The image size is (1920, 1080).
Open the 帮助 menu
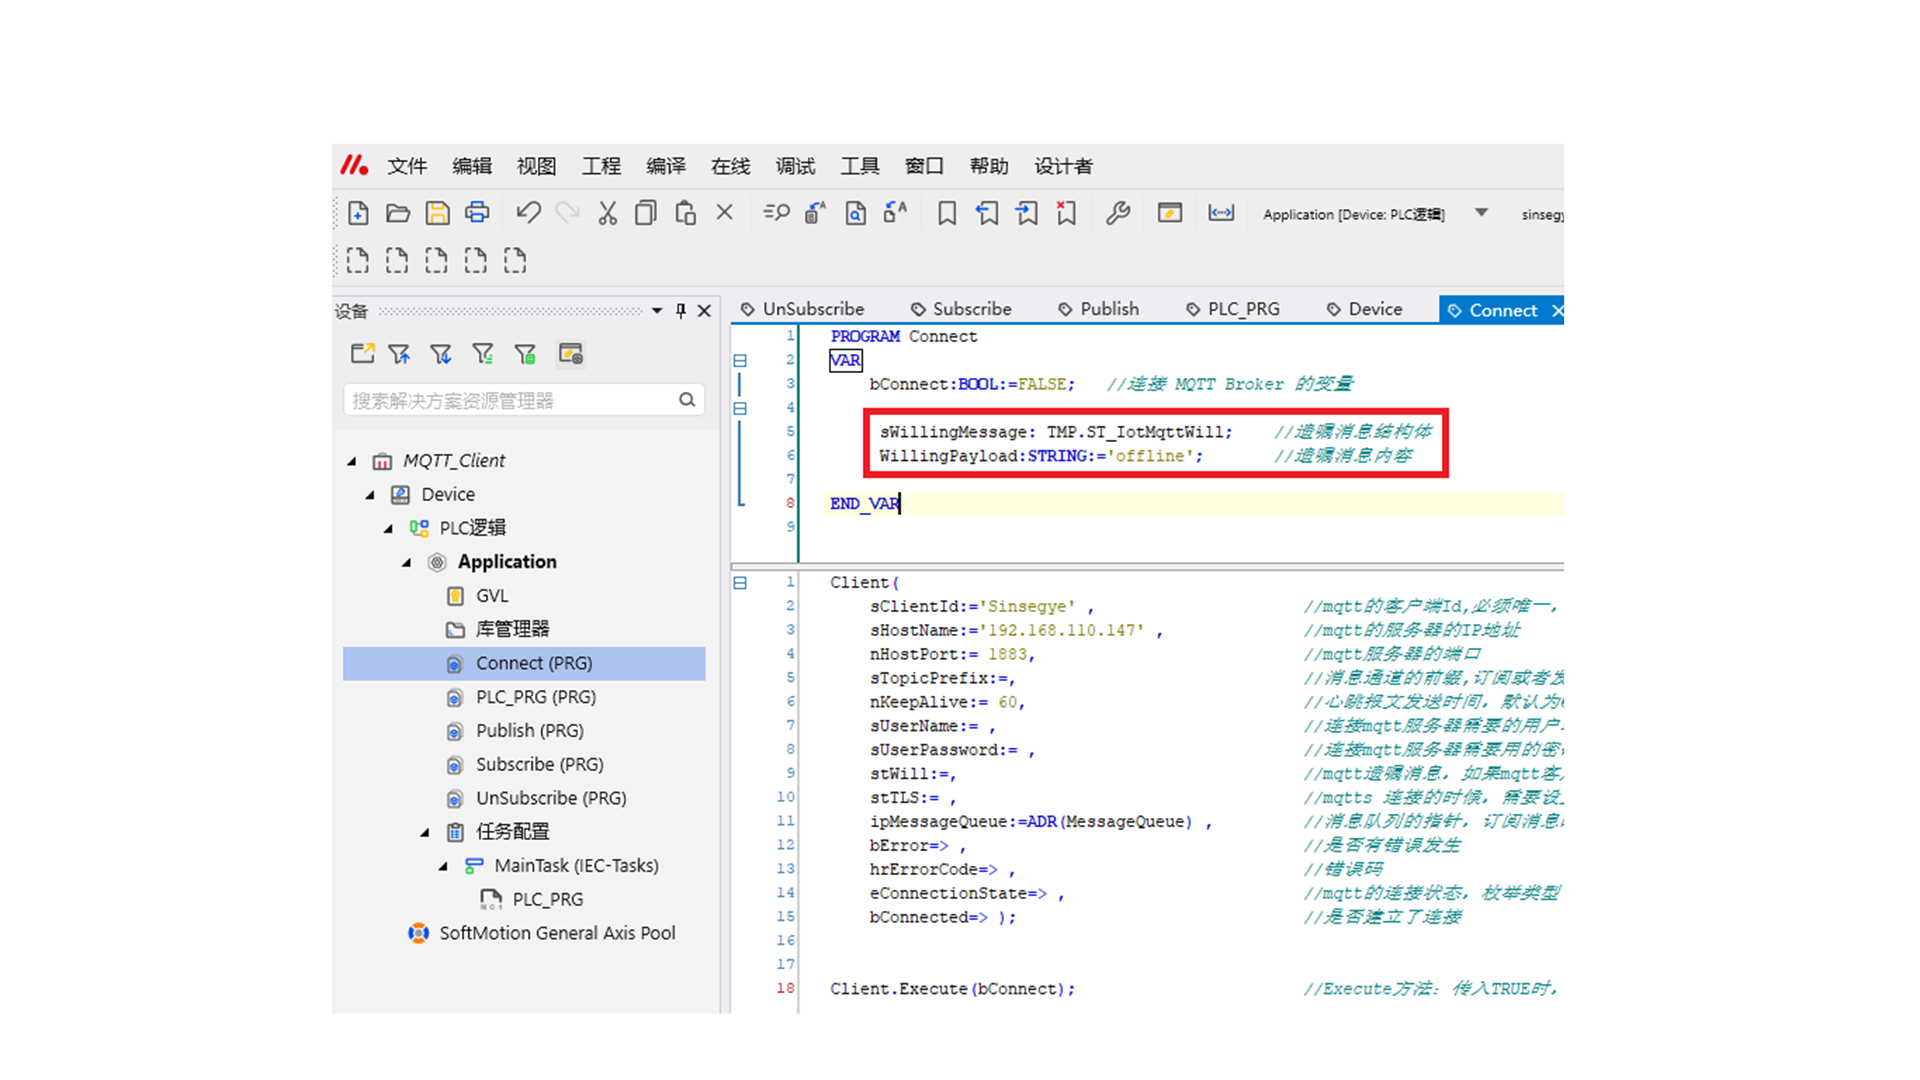coord(989,166)
